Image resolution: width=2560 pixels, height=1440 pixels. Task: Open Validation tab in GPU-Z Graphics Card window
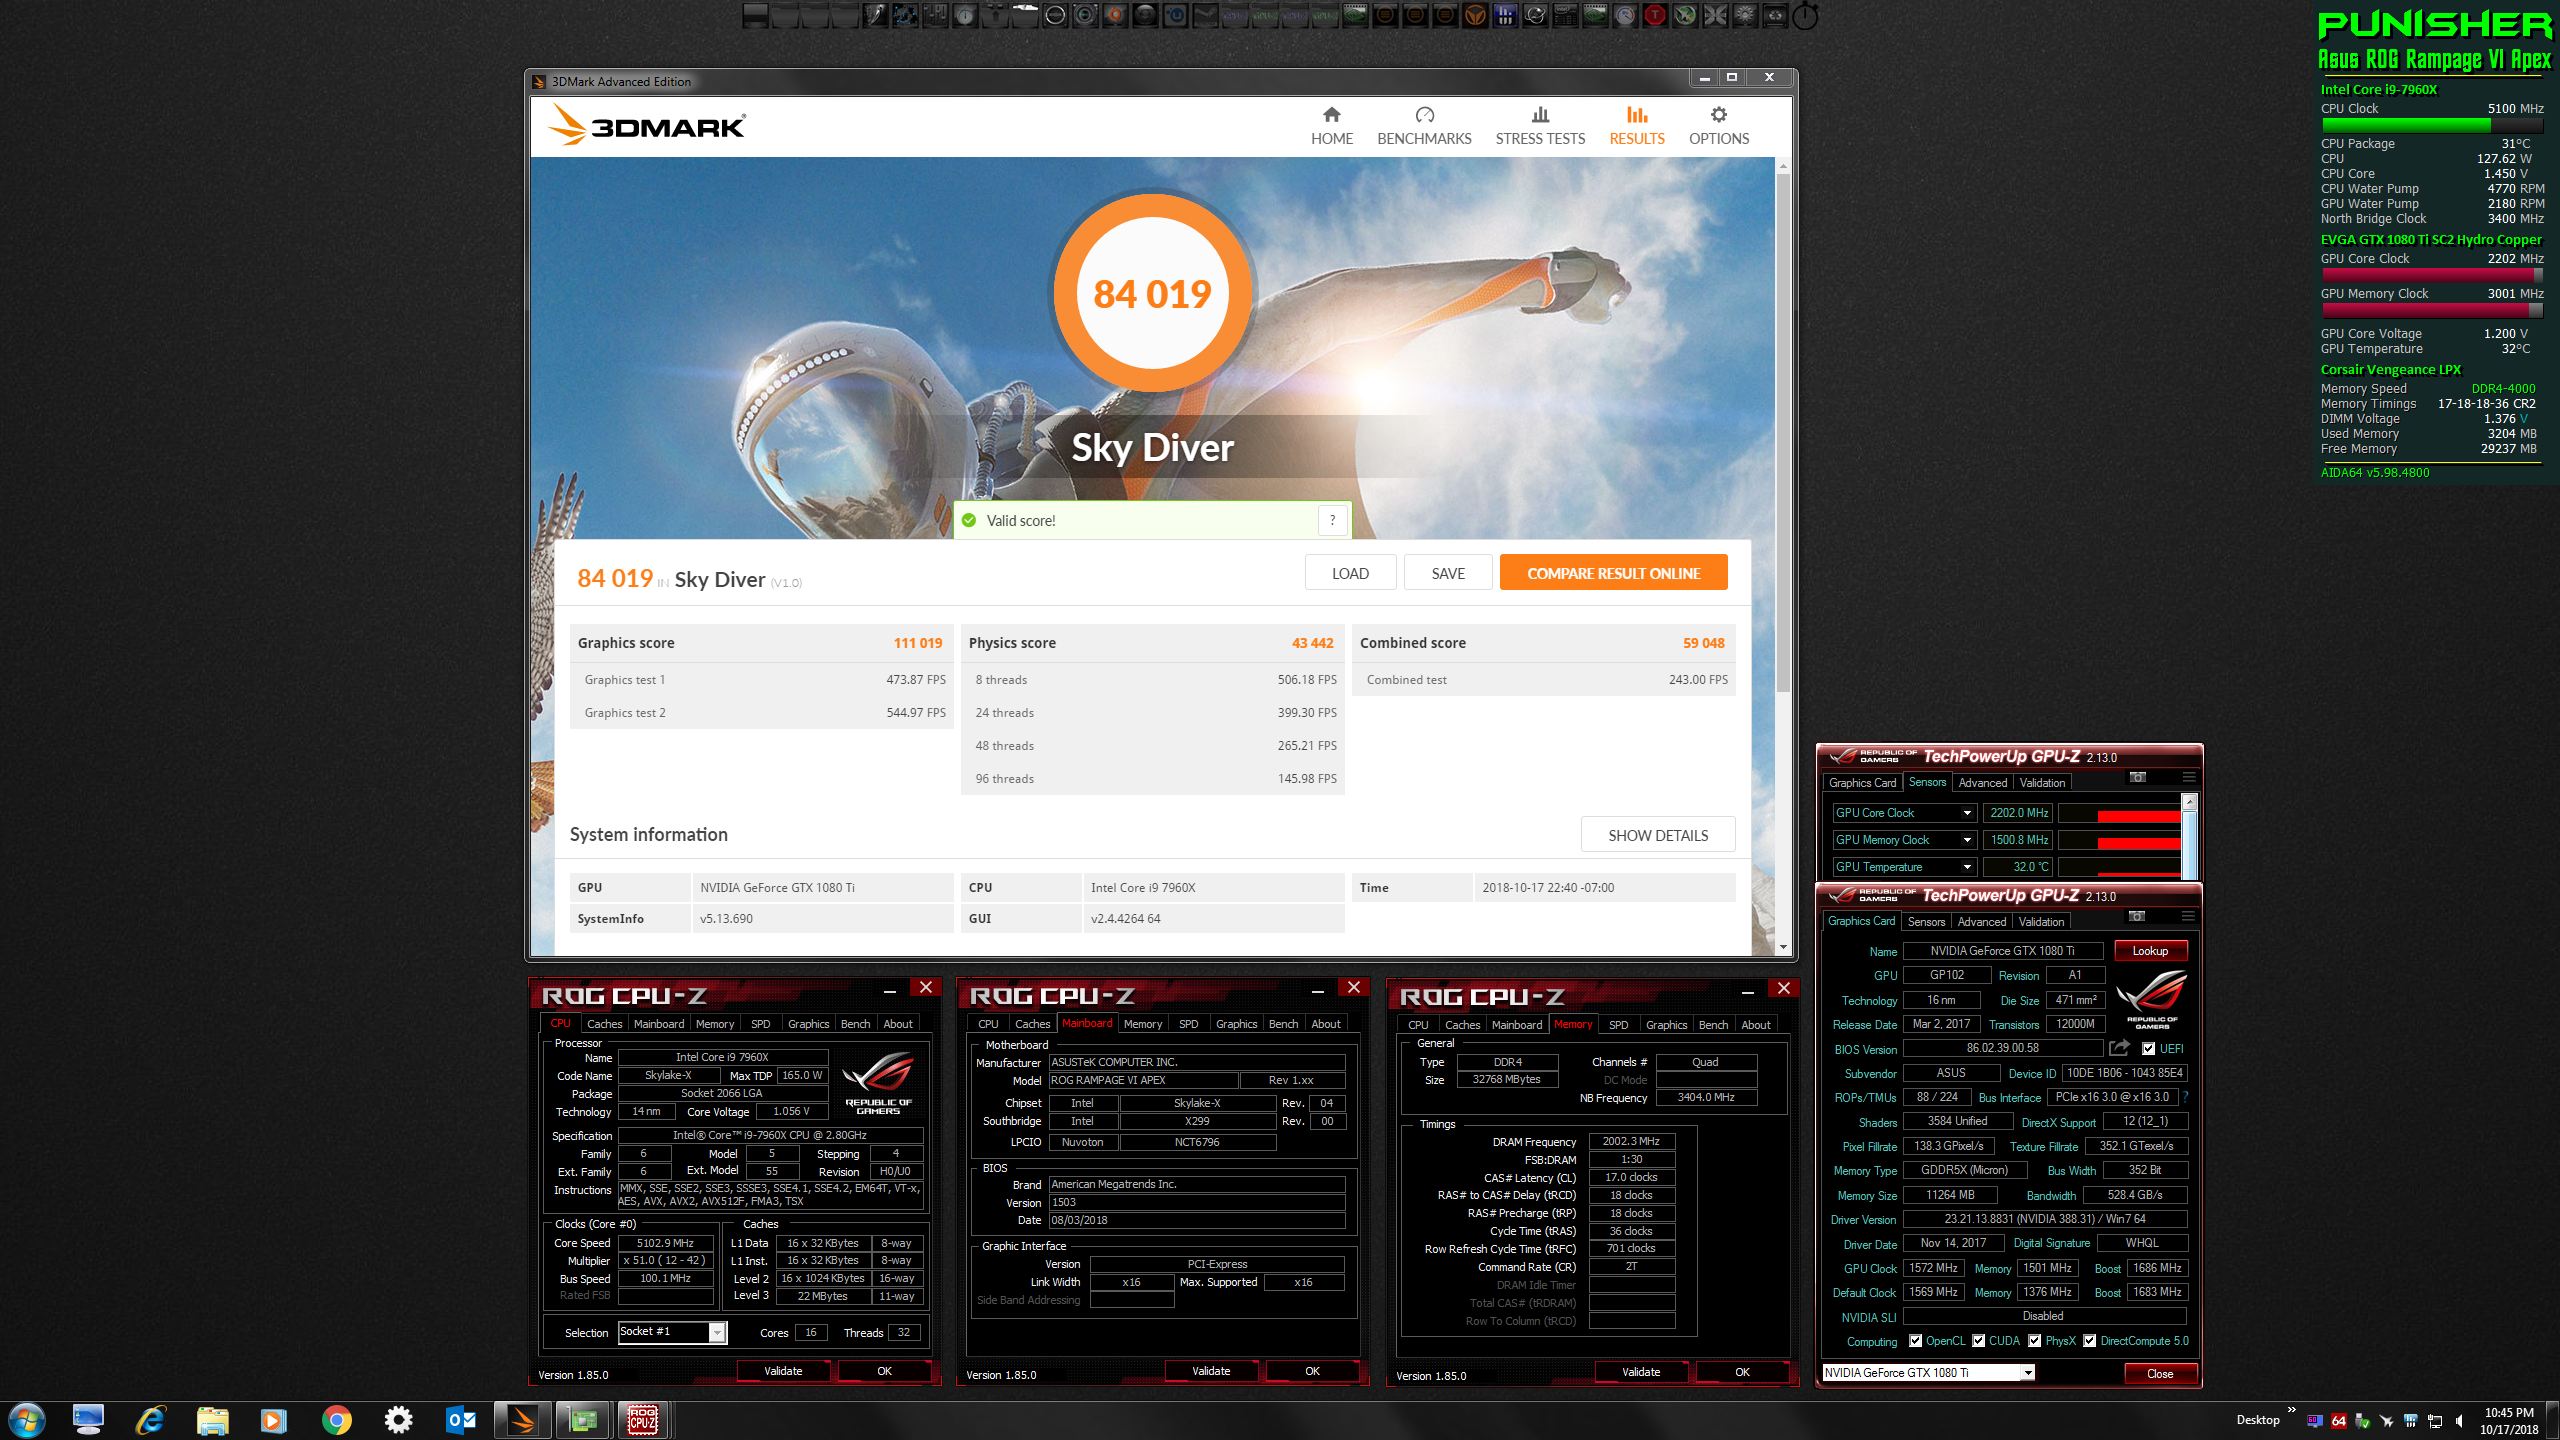tap(2040, 922)
